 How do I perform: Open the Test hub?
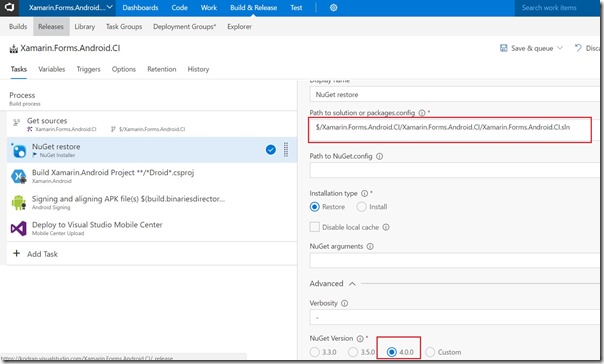pyautogui.click(x=296, y=8)
